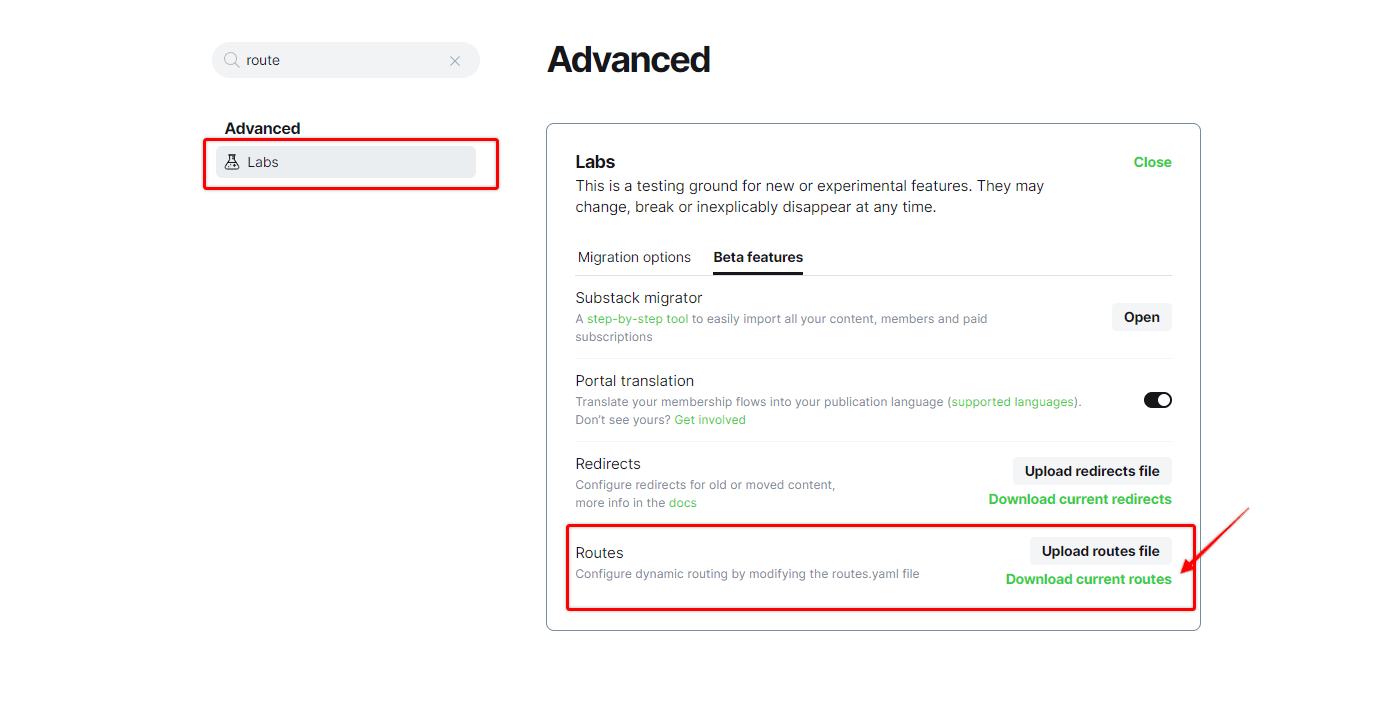
Task: Toggle the Portal translation switch
Action: (1157, 400)
